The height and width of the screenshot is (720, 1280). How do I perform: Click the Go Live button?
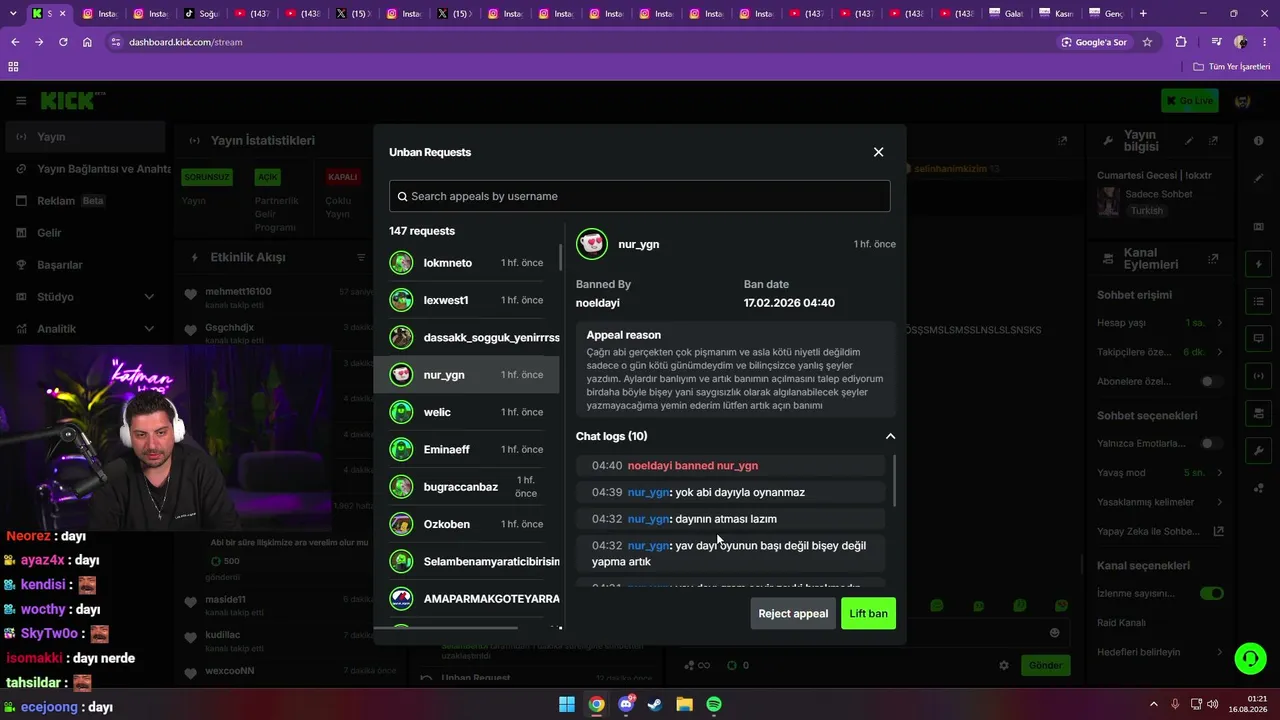[1189, 100]
